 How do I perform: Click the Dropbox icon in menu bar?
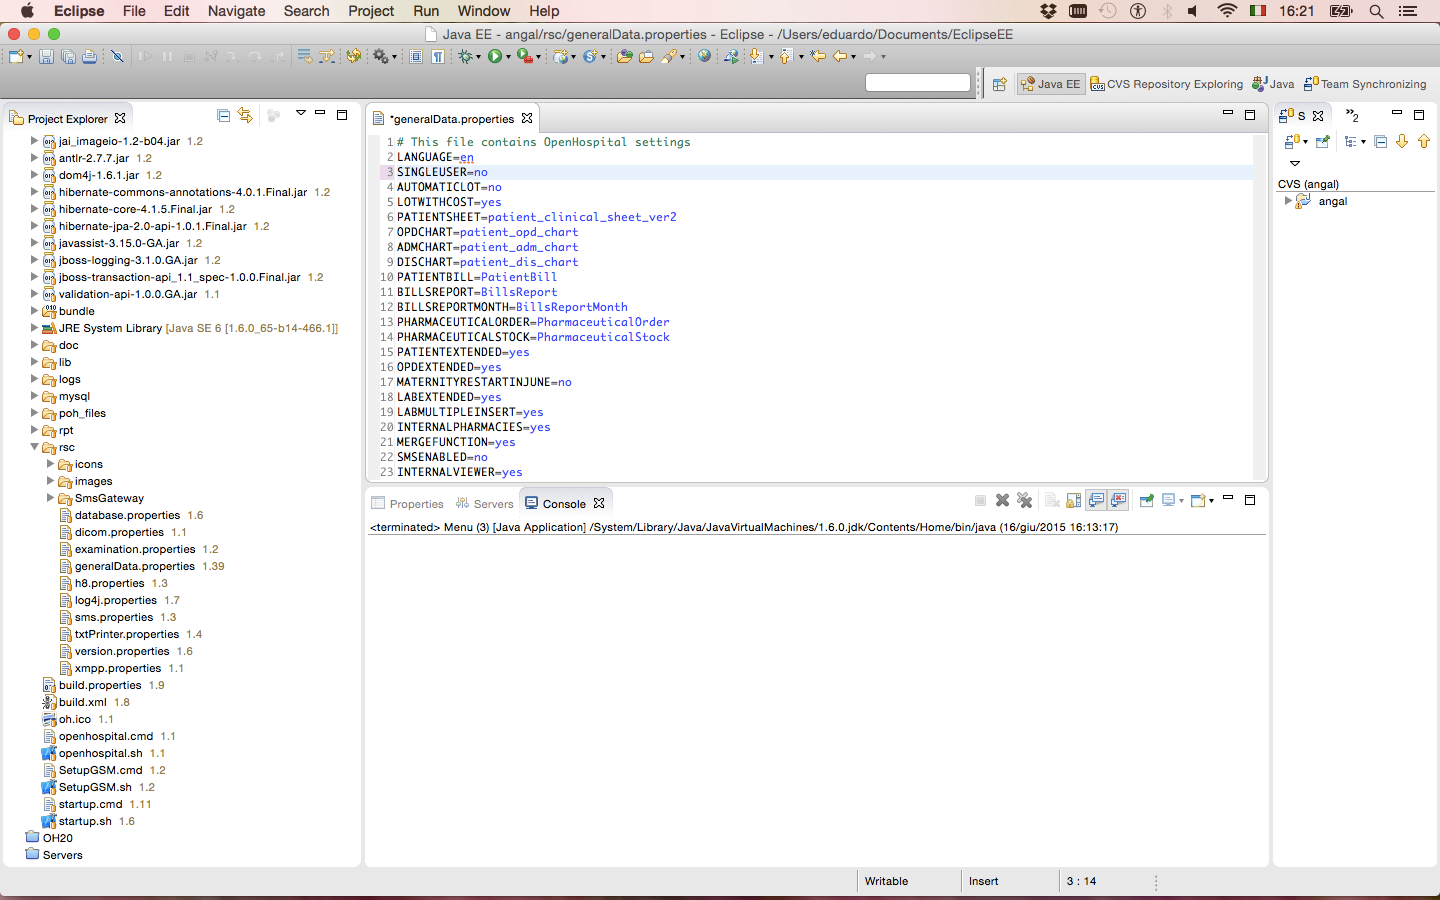tap(1047, 11)
